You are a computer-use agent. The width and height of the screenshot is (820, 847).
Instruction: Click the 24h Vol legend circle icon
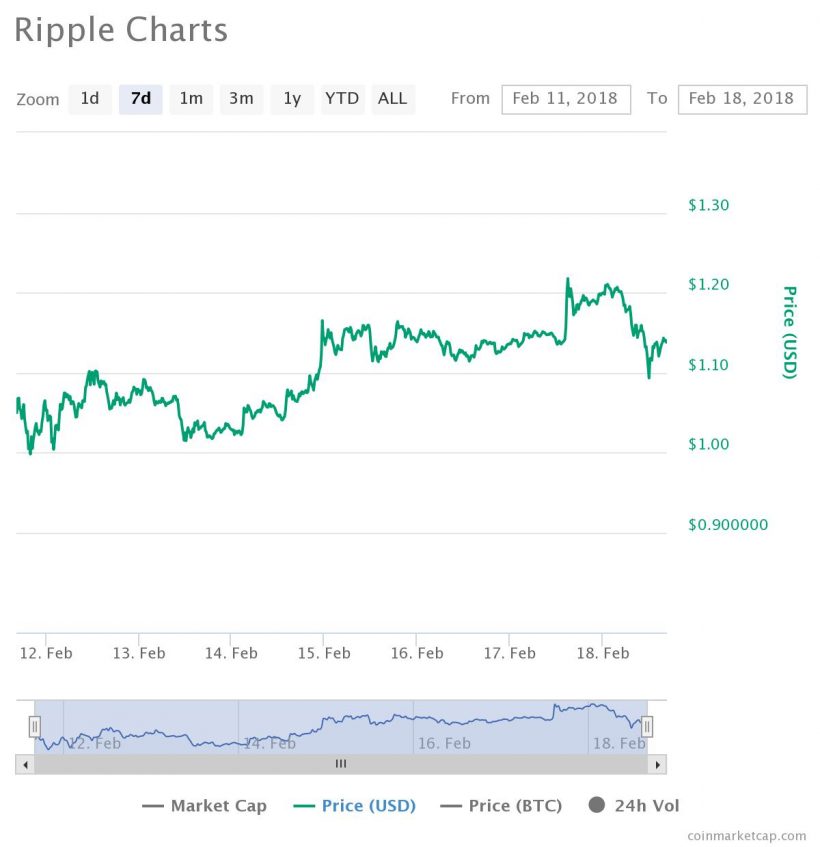(597, 805)
